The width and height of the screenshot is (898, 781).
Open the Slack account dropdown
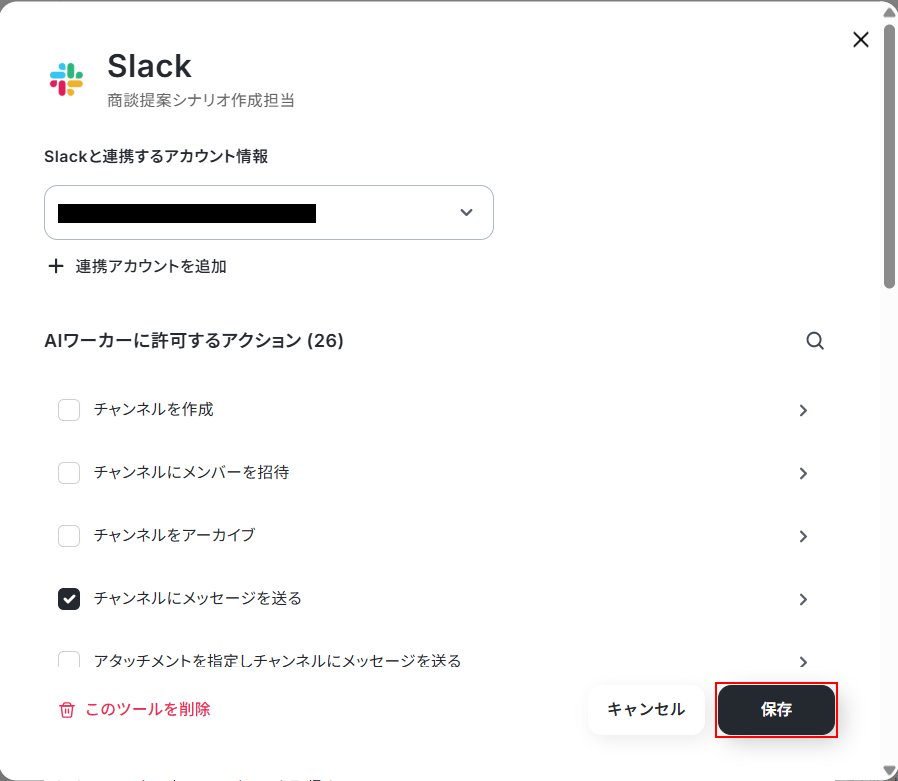tap(269, 212)
